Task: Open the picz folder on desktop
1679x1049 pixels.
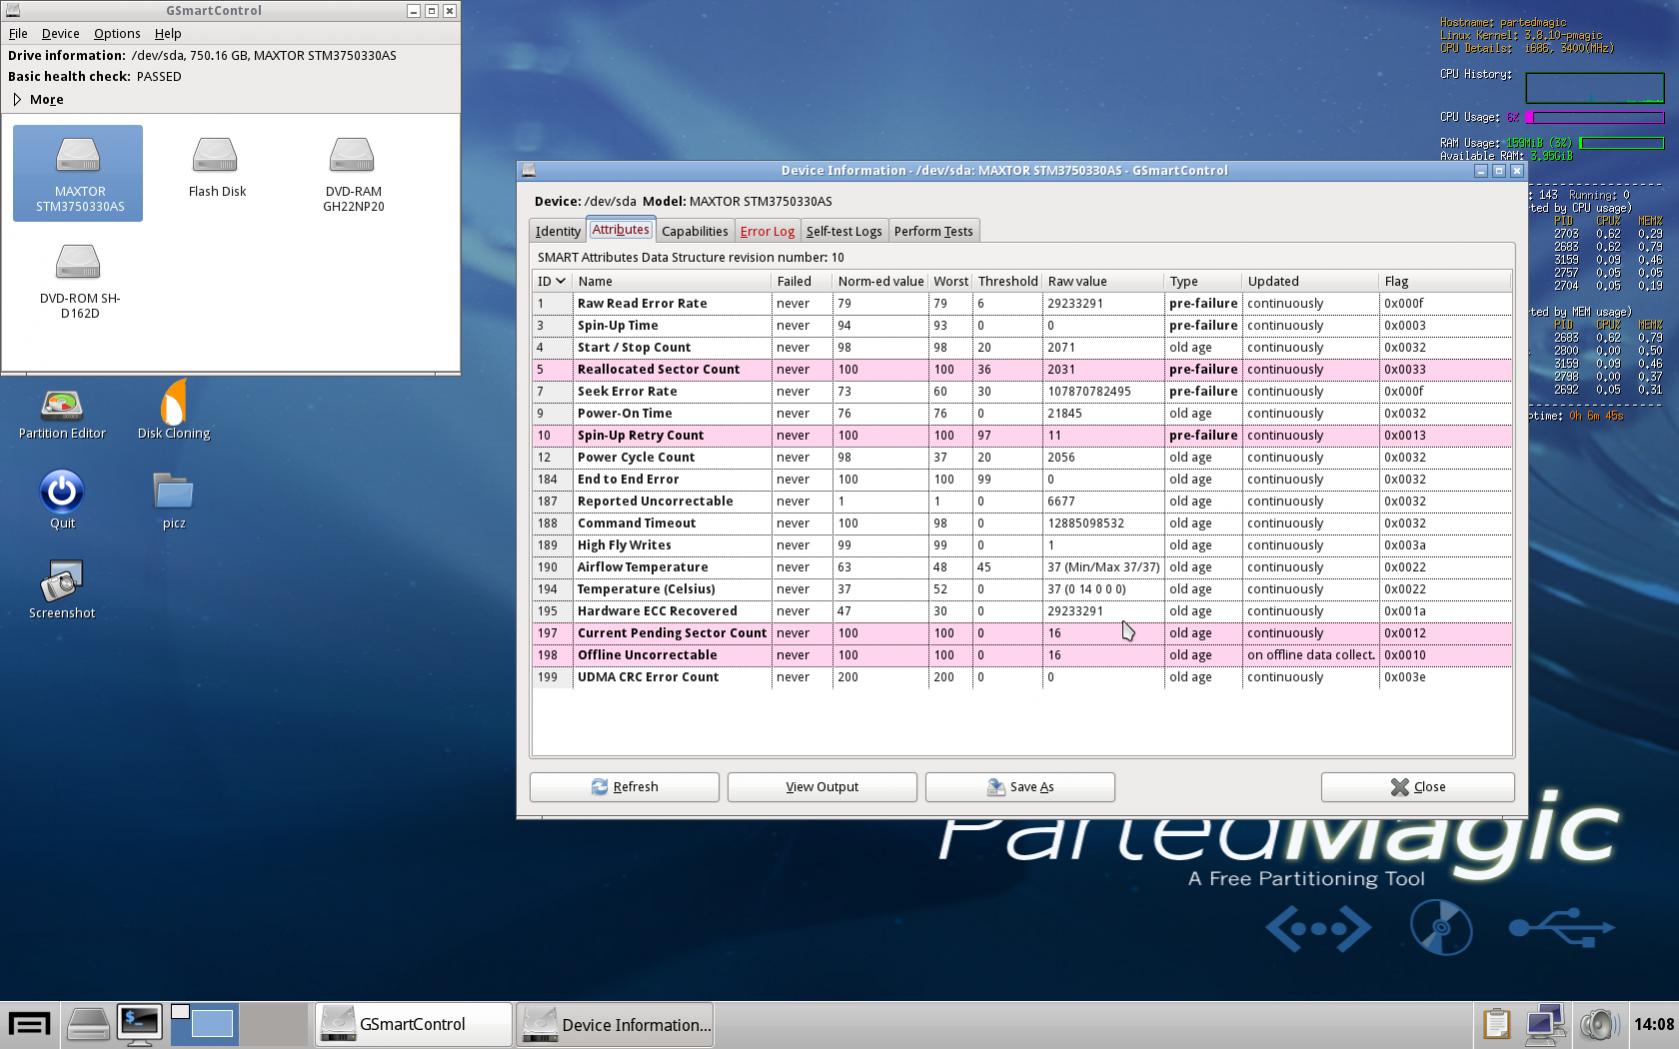Action: [174, 501]
